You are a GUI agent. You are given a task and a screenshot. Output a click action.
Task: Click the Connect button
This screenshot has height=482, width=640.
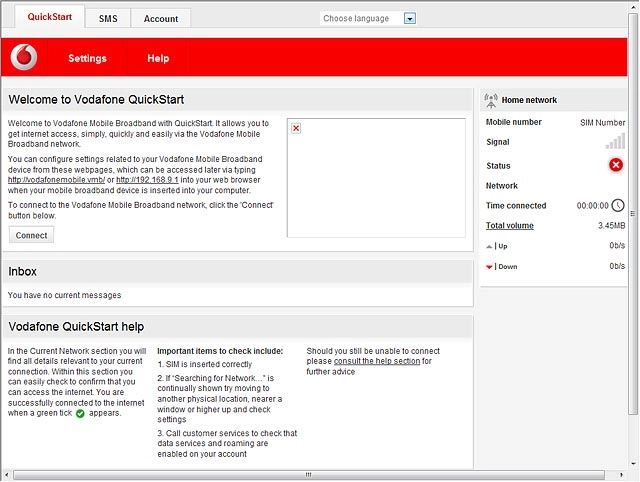[31, 235]
